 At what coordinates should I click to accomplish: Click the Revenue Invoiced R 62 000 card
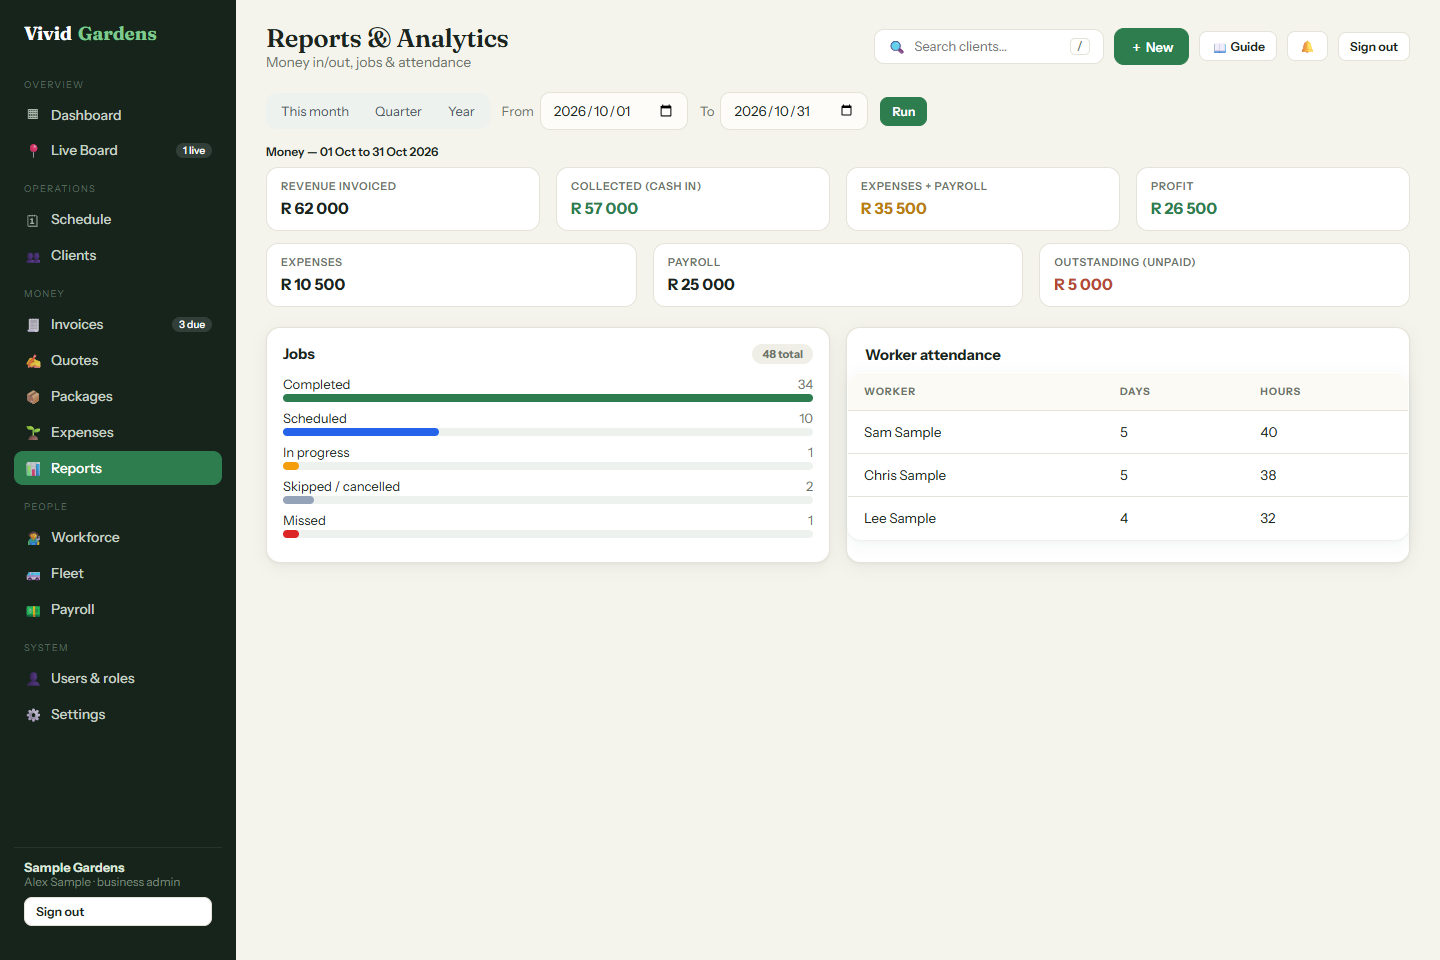click(403, 199)
